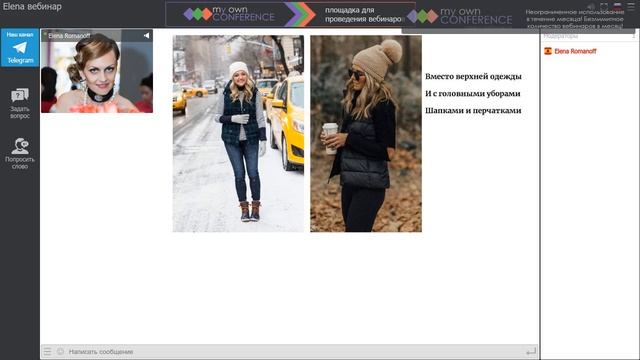Open the emoji smiley picker
The height and width of the screenshot is (360, 640).
click(60, 351)
